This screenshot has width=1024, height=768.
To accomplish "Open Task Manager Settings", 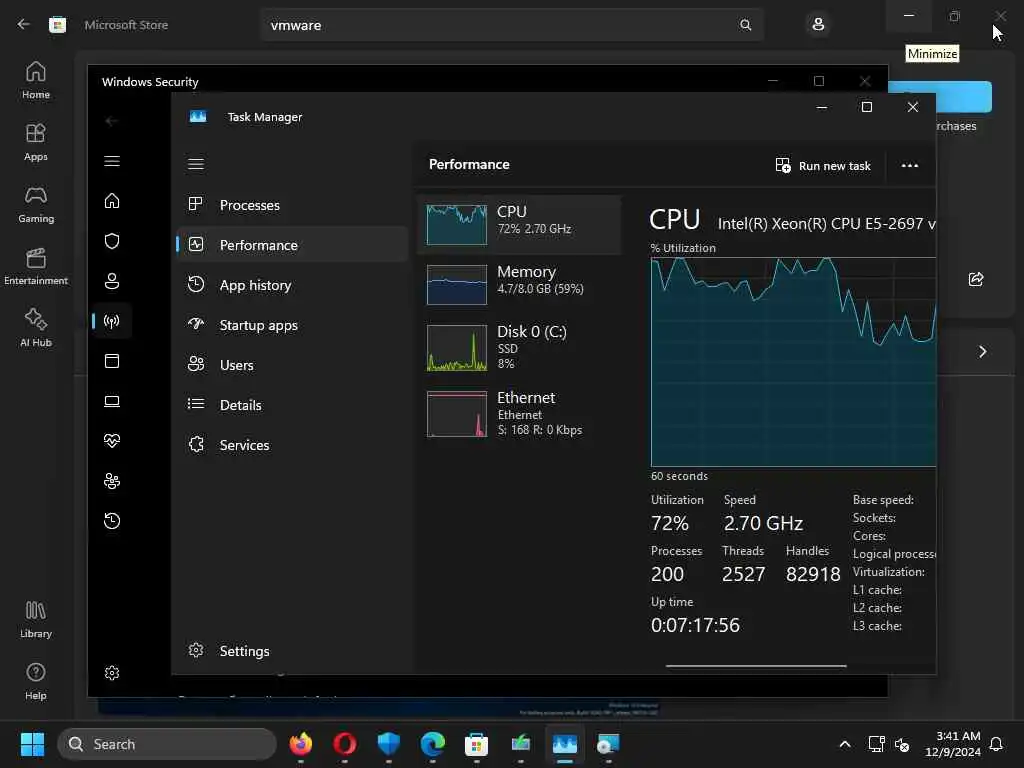I will [292, 650].
